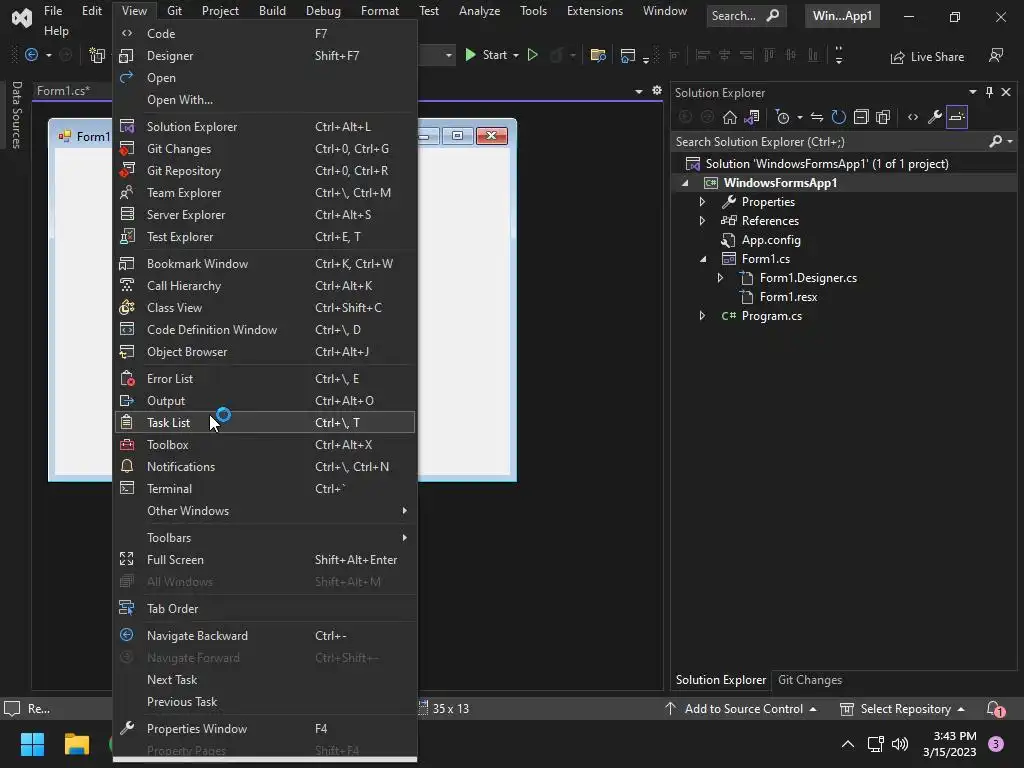Viewport: 1024px width, 768px height.
Task: Refresh Solution Explorer with refresh icon
Action: click(839, 118)
